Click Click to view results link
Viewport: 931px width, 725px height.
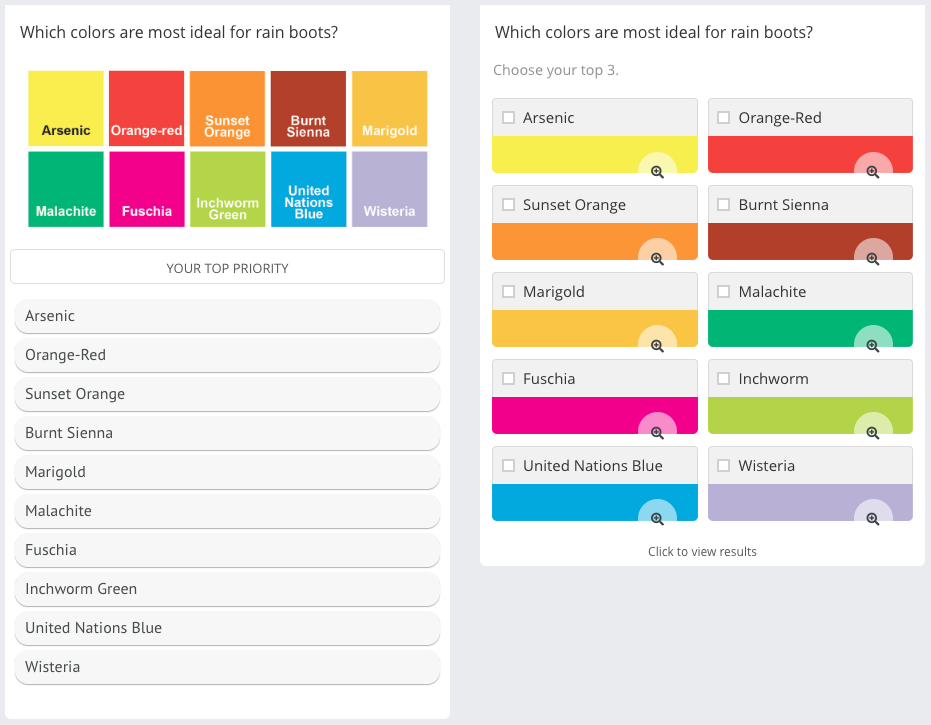702,552
